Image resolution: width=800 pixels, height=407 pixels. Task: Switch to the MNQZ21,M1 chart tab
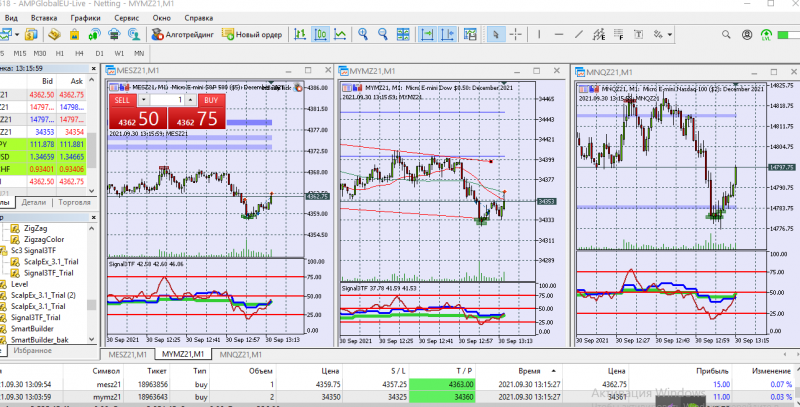[239, 354]
